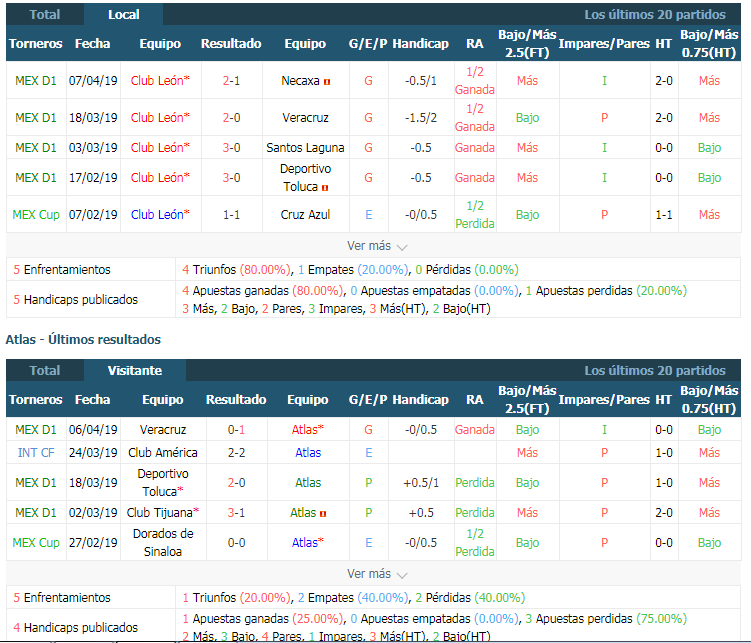
Task: Click the 3-0 result versus Santos Laguna
Action: [231, 147]
